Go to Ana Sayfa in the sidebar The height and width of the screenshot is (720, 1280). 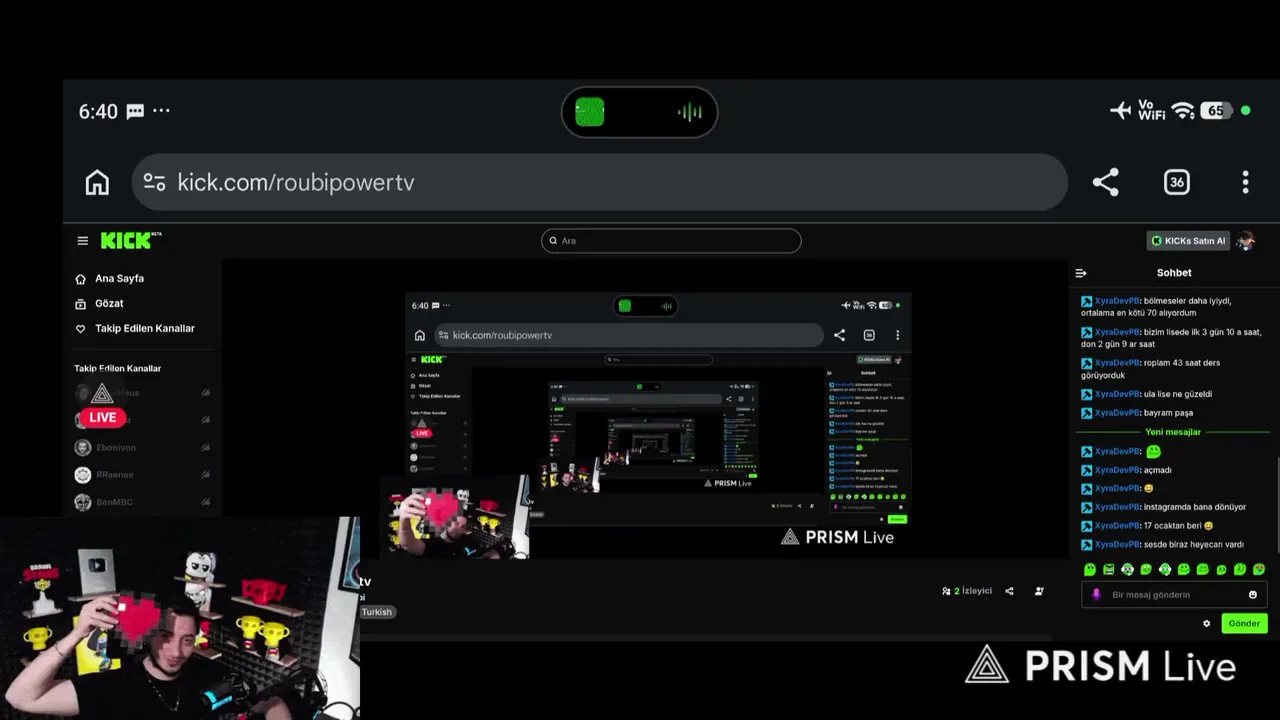[119, 279]
